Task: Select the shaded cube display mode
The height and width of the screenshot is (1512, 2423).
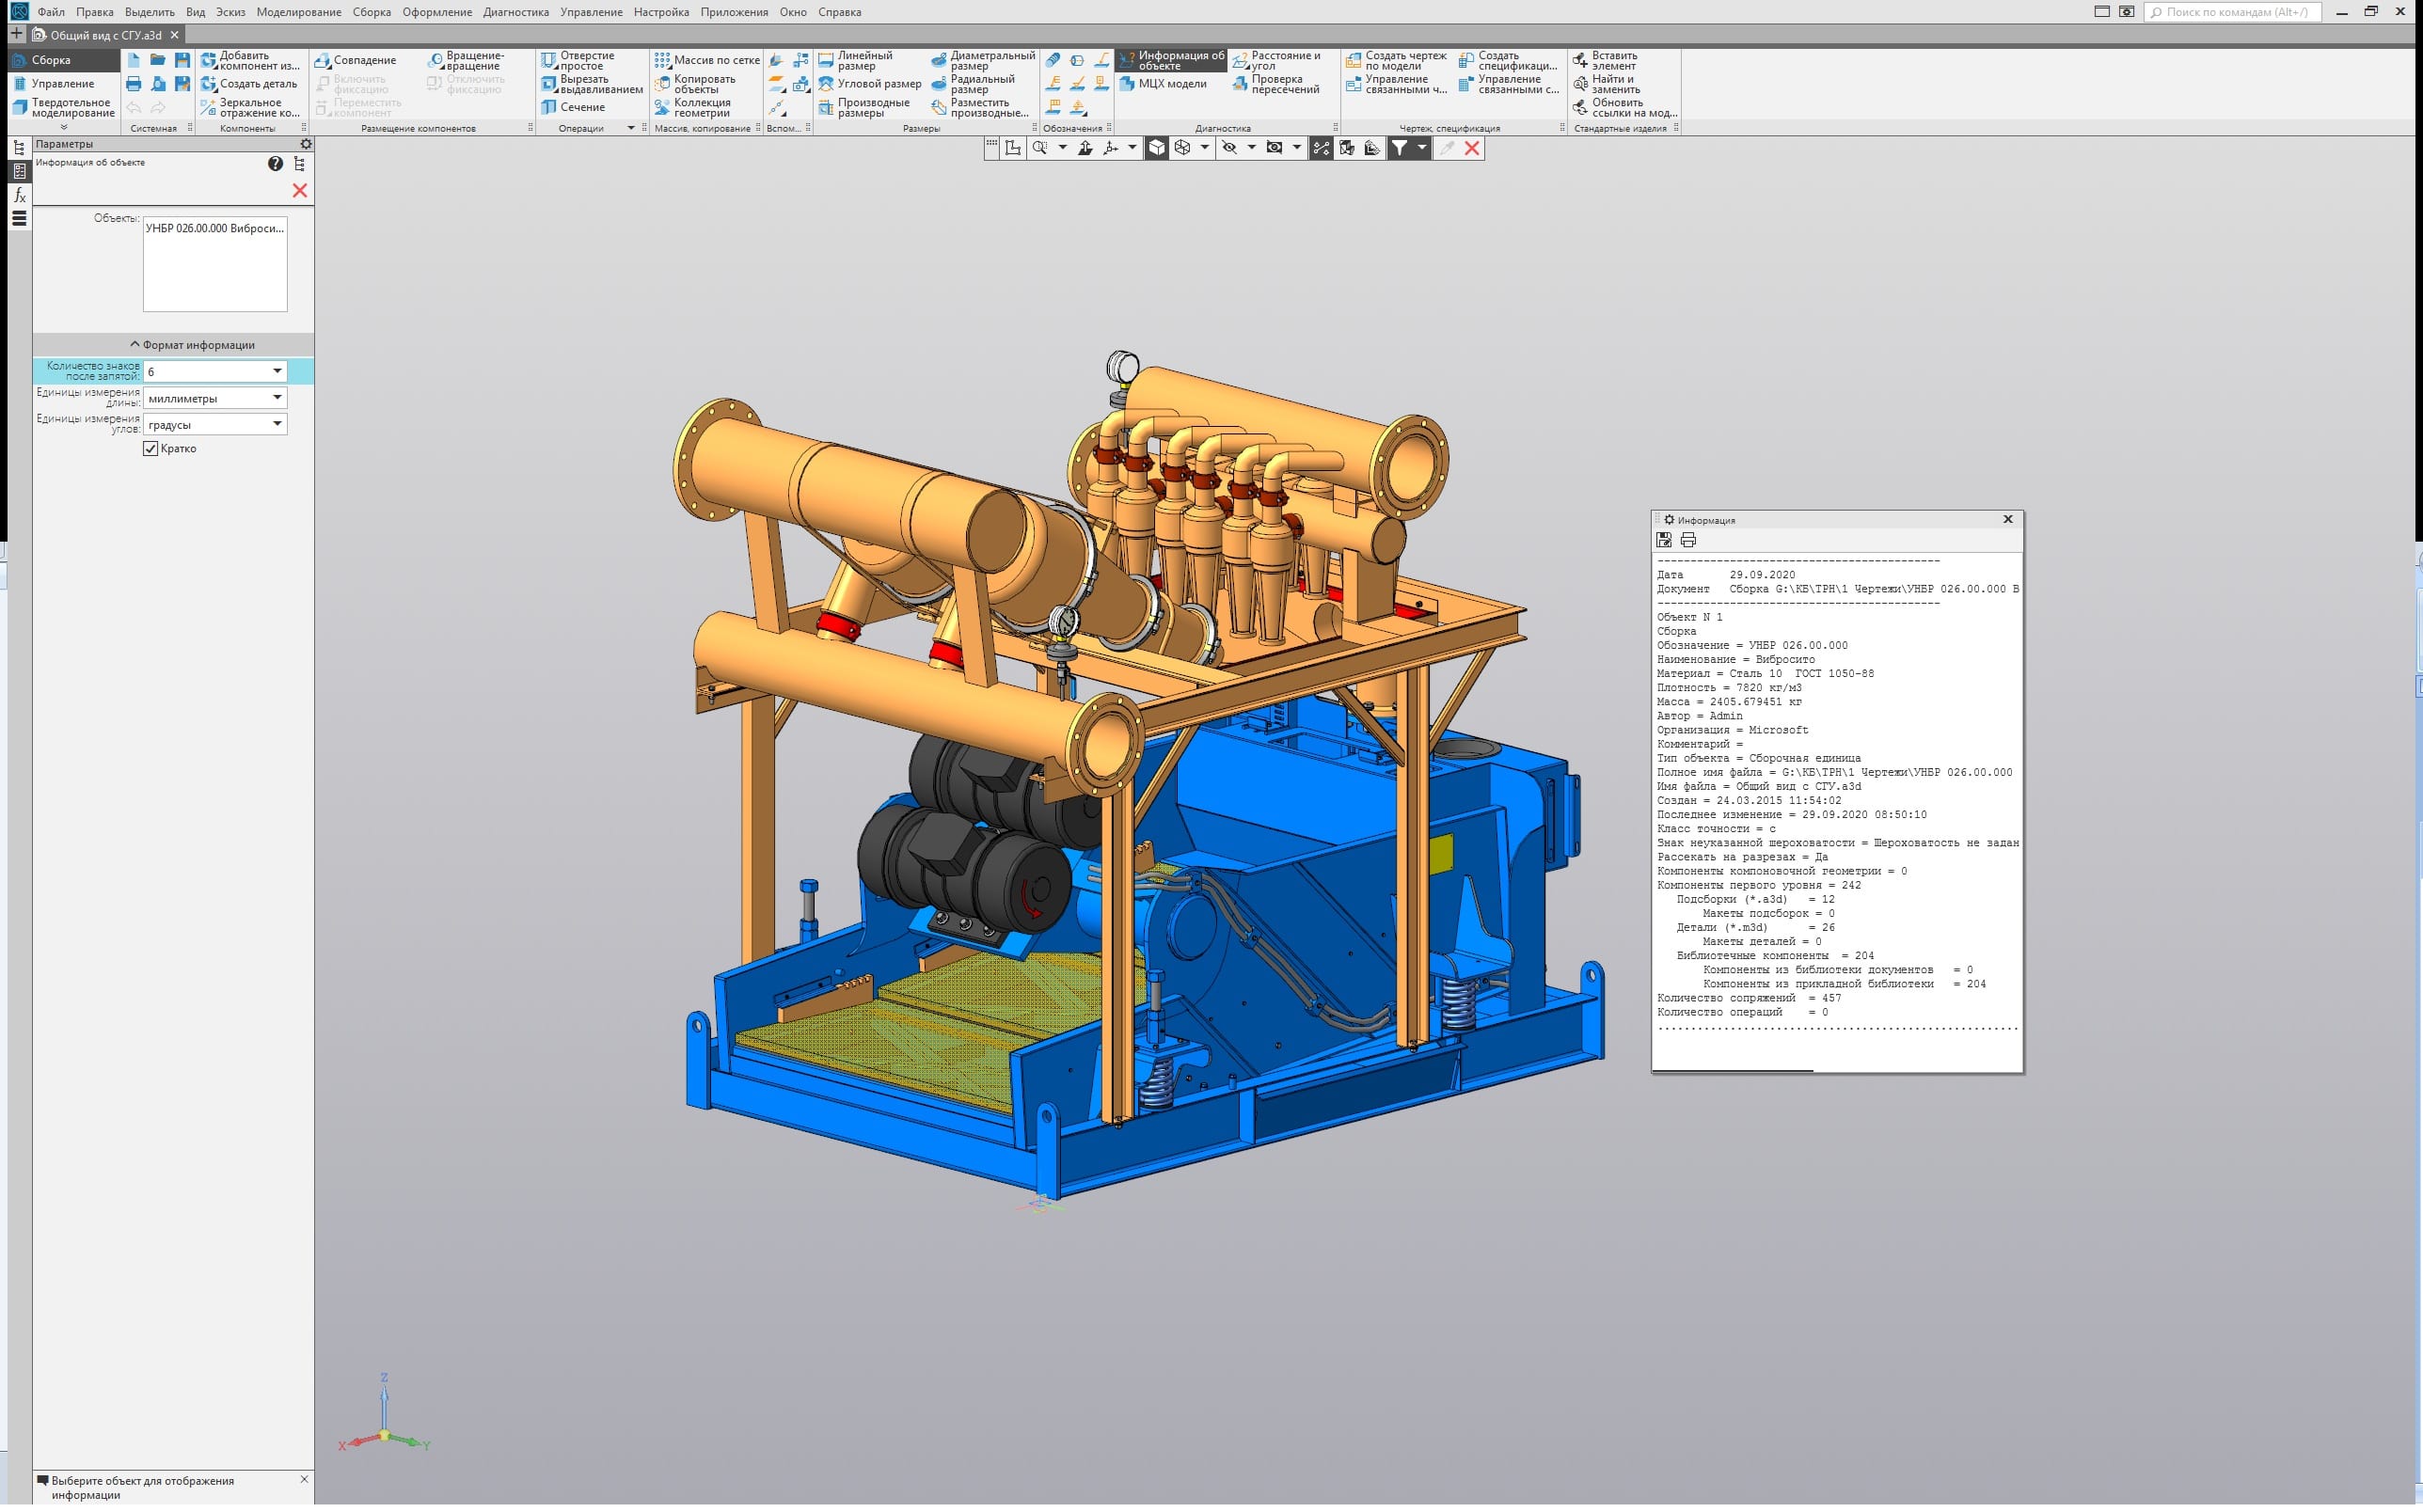Action: [1156, 148]
